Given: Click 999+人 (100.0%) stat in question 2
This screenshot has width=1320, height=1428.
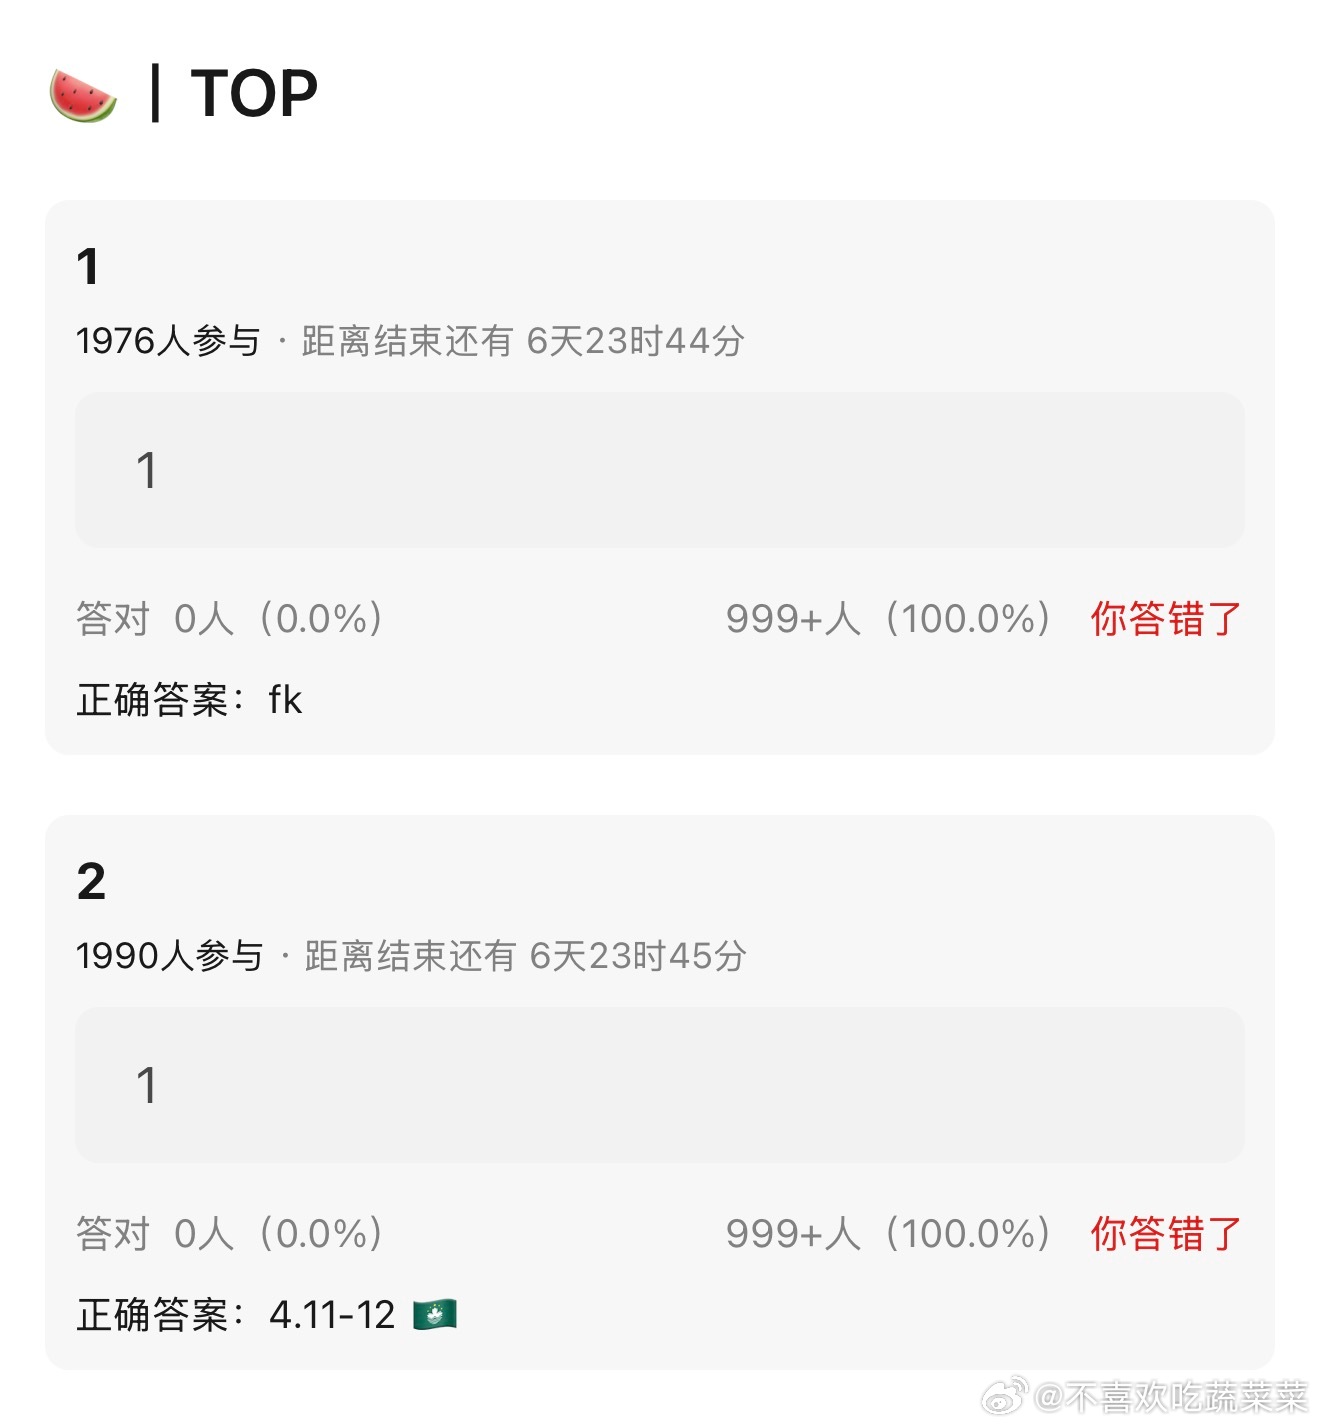Looking at the screenshot, I should coord(889,1234).
